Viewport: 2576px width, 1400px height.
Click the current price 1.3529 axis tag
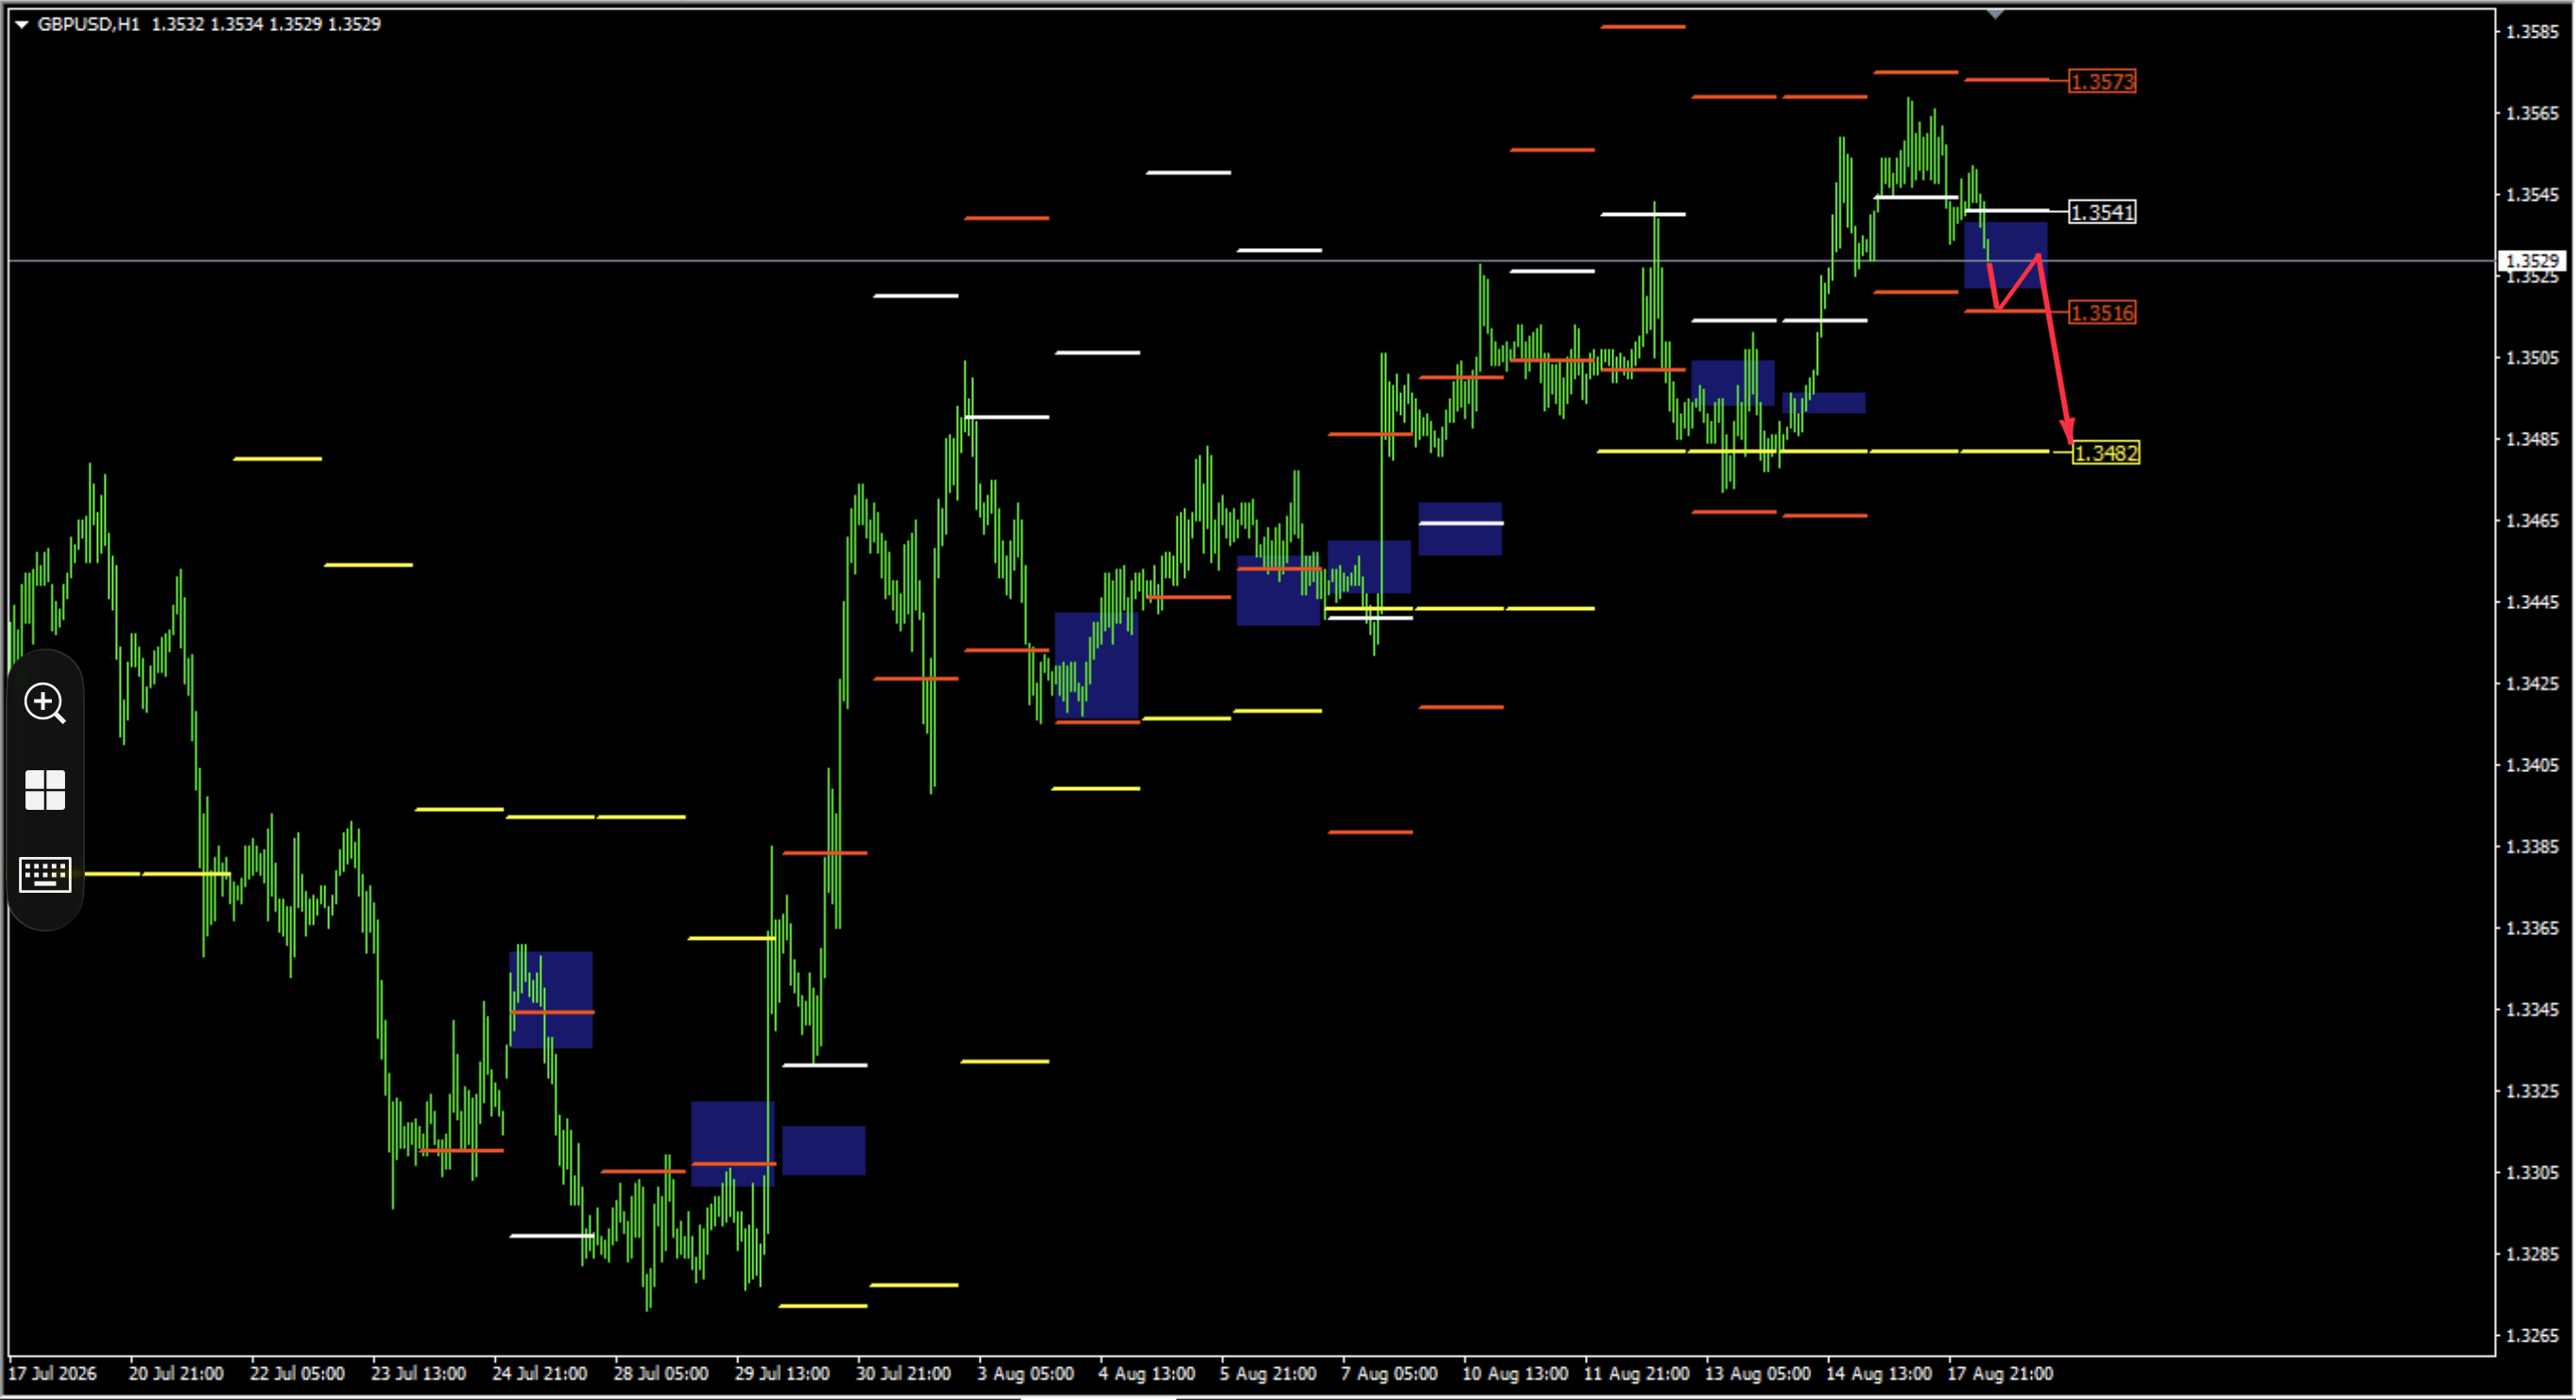coord(2531,261)
